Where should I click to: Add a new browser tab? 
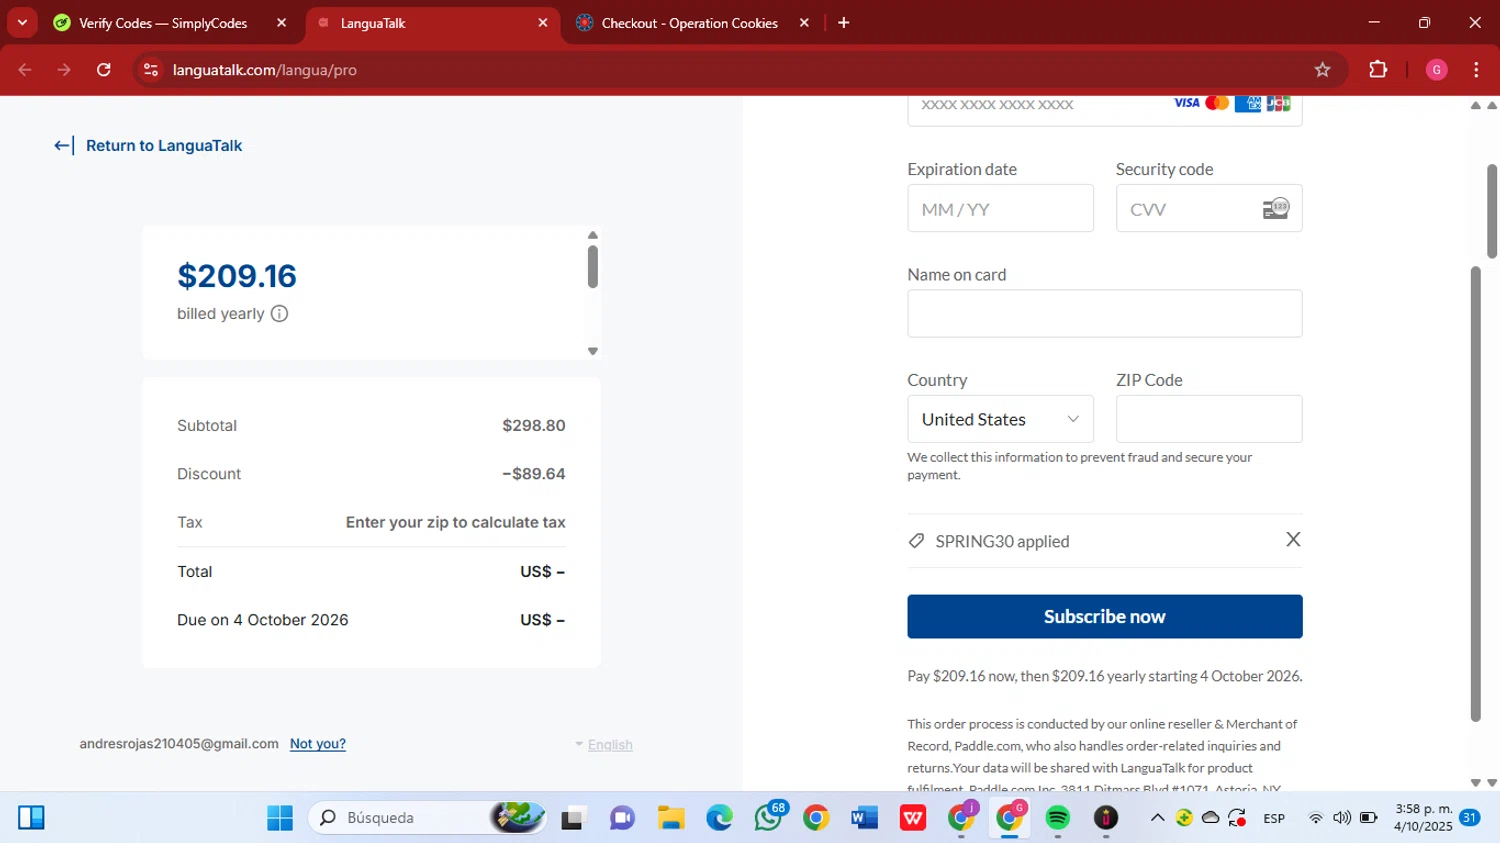pyautogui.click(x=844, y=23)
